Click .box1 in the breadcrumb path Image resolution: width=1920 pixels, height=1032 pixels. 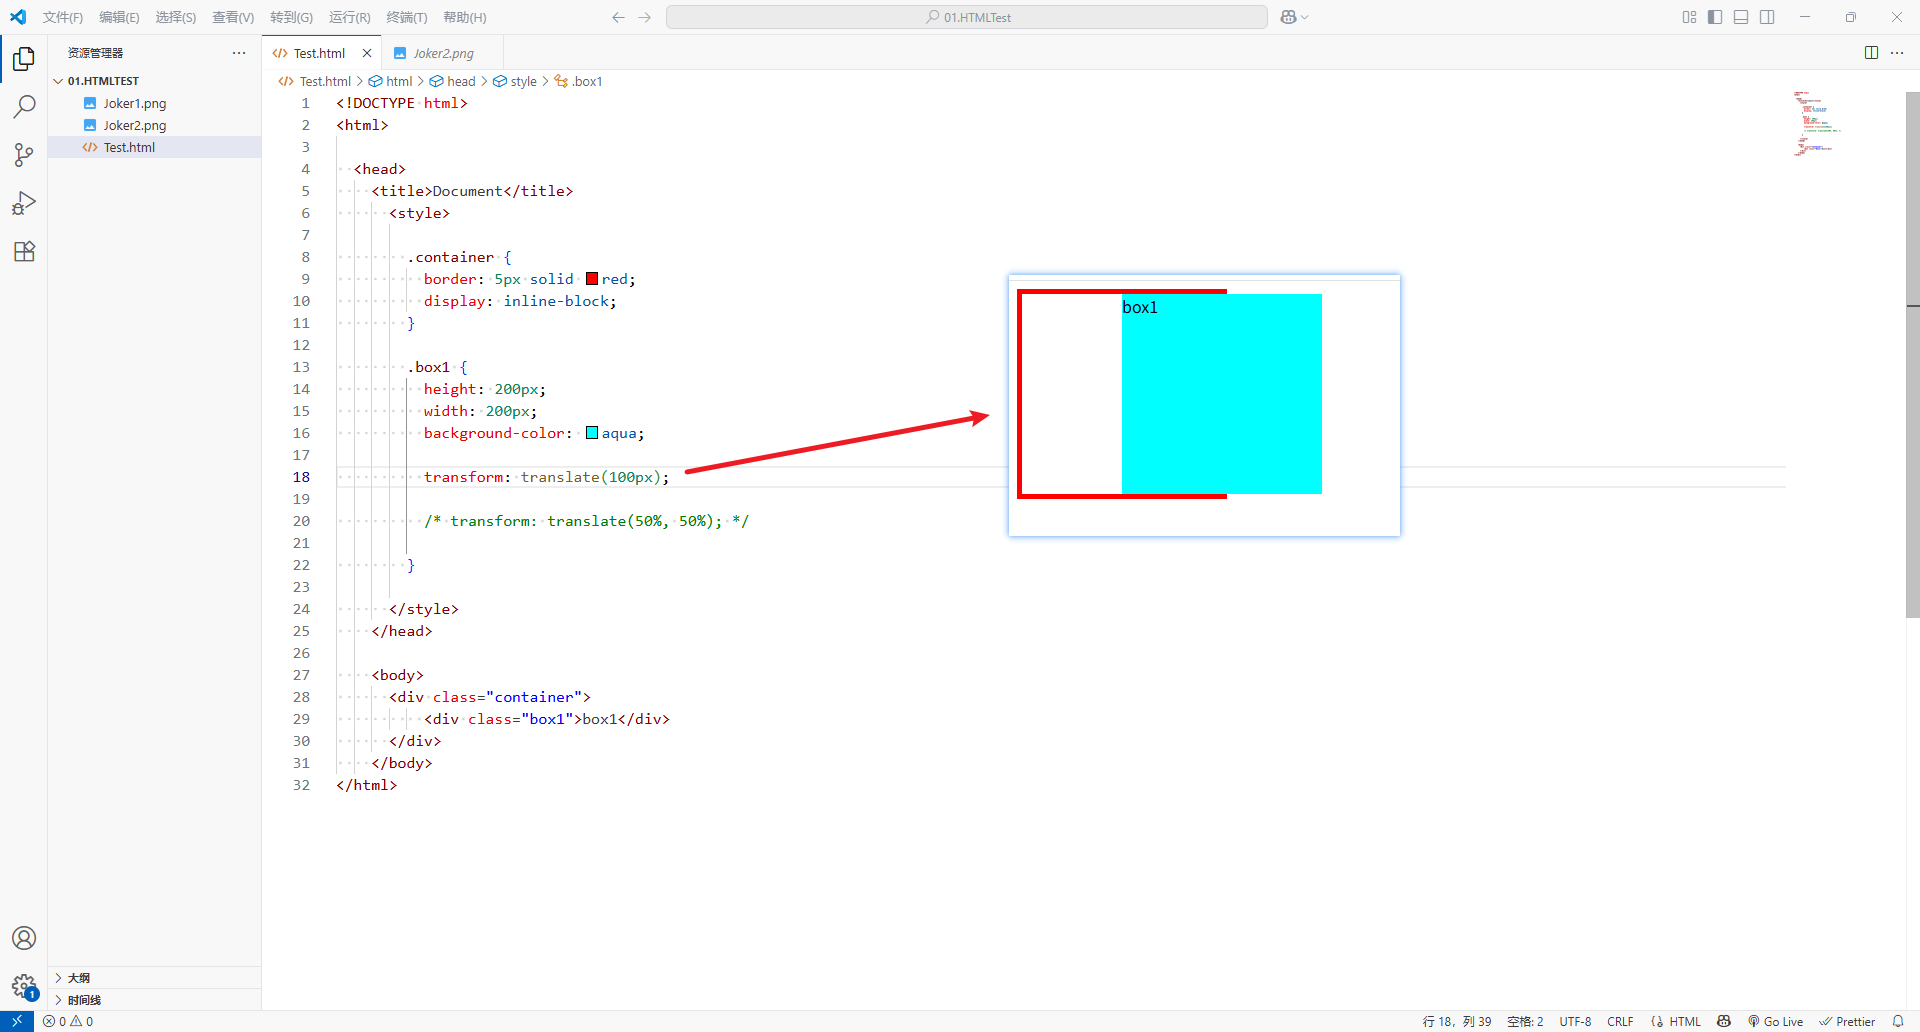(587, 81)
